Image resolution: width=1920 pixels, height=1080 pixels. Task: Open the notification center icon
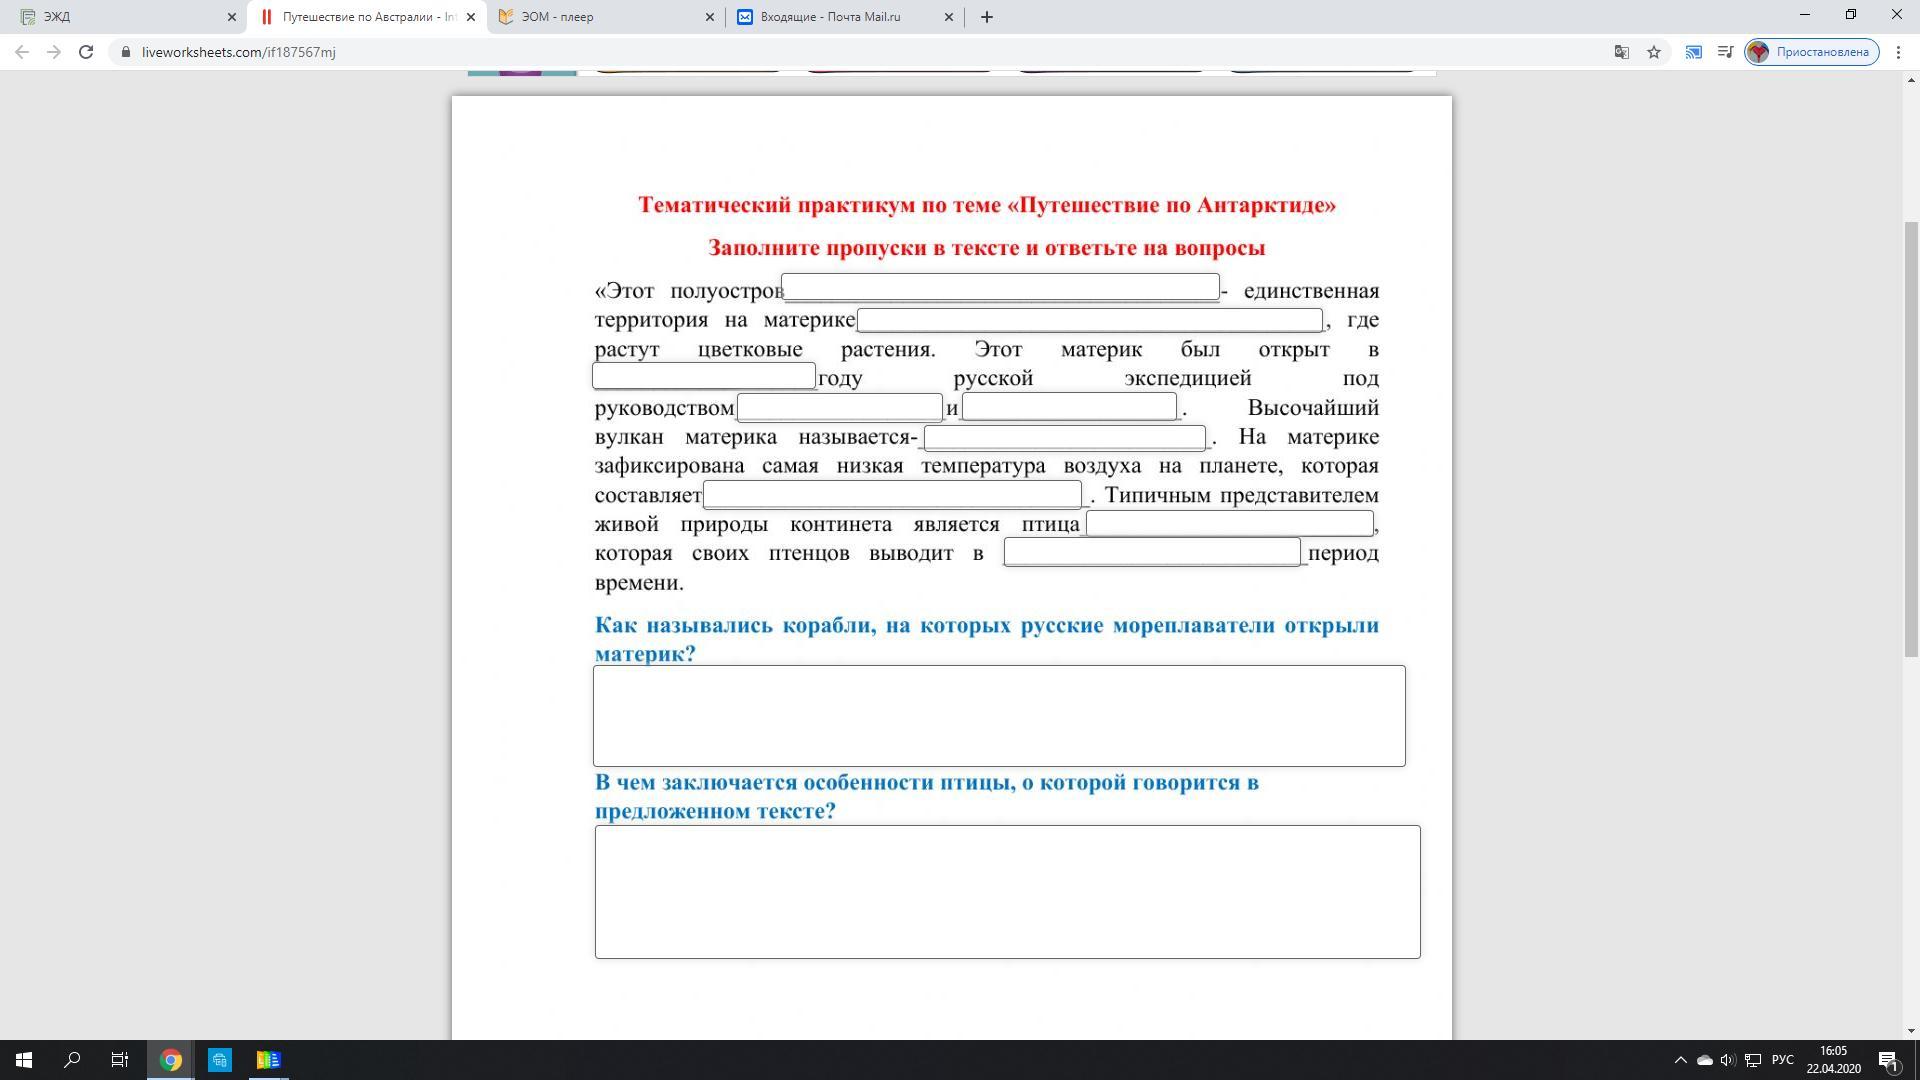click(1888, 1060)
